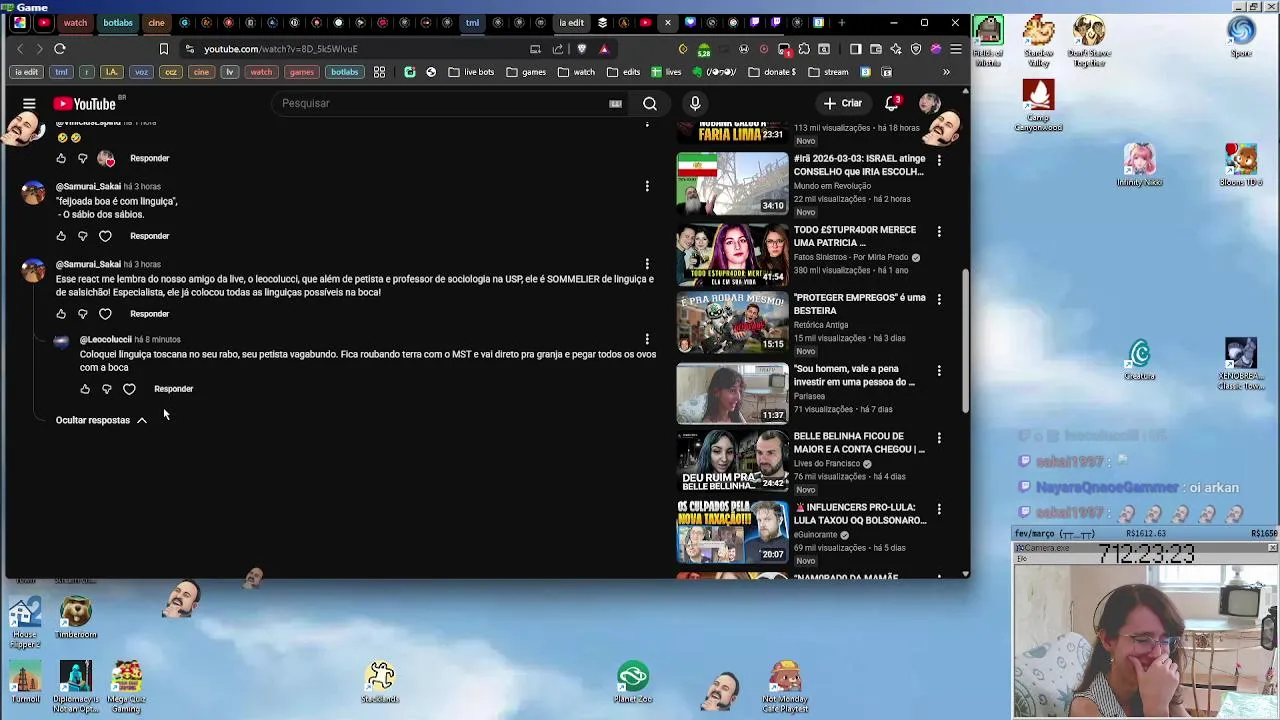
Task: Open "PROTEGER EMPREGOS" video thumbnail
Action: click(x=732, y=322)
